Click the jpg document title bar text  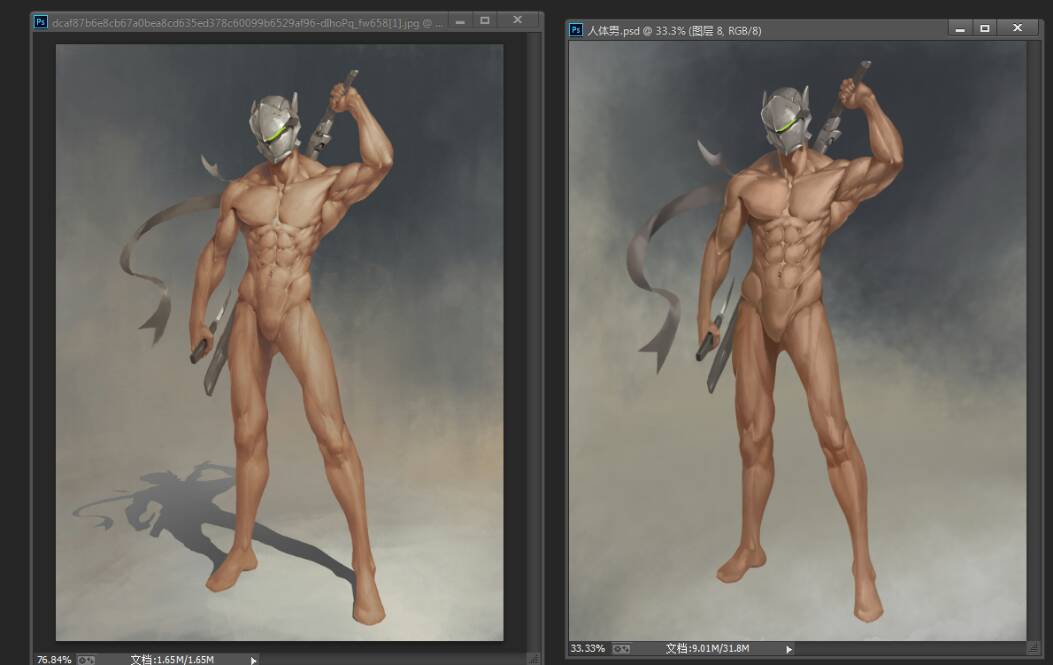(x=247, y=23)
